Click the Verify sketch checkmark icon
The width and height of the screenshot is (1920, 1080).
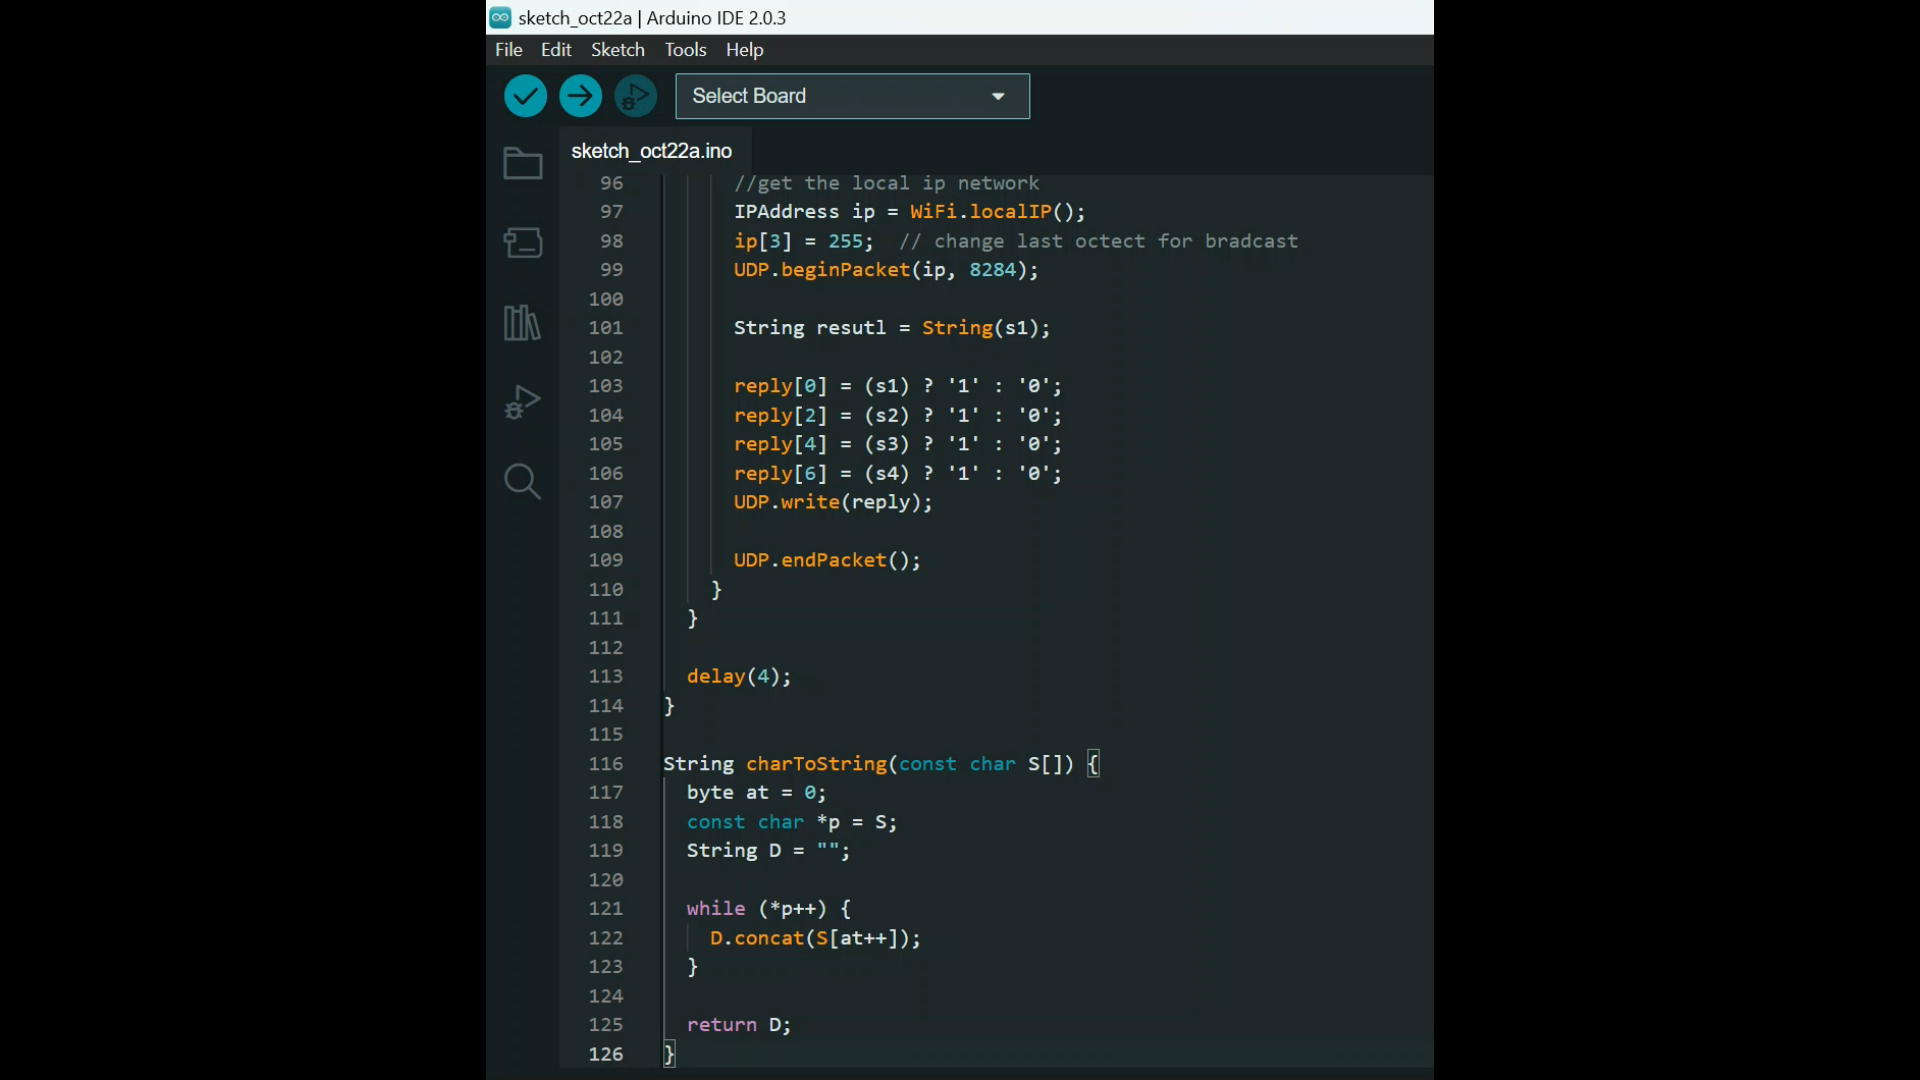coord(525,95)
